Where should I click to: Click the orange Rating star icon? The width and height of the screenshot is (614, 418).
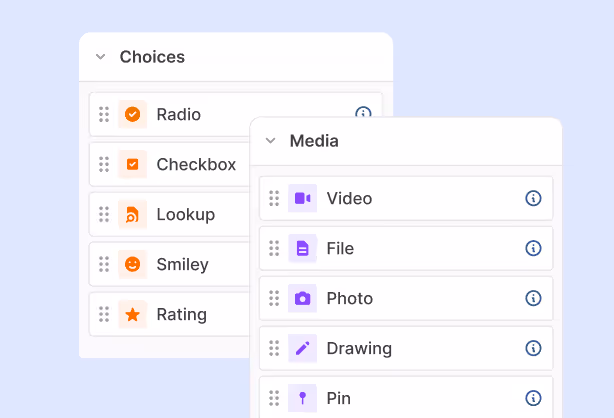[x=132, y=314]
